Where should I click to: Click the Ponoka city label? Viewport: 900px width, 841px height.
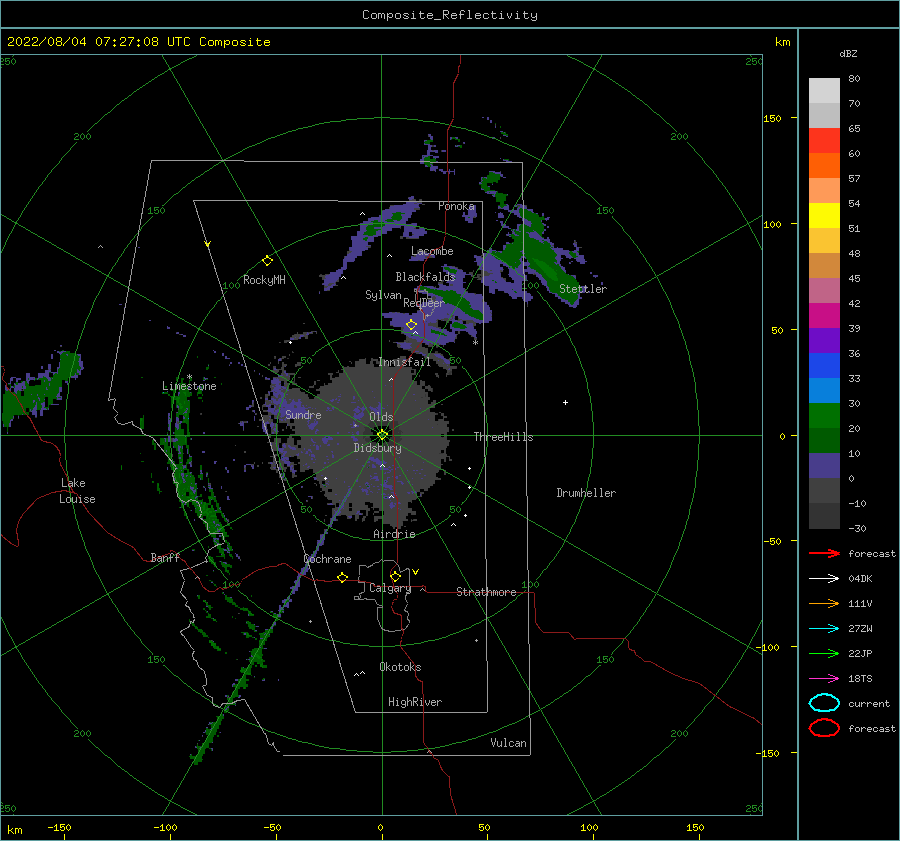click(x=456, y=206)
